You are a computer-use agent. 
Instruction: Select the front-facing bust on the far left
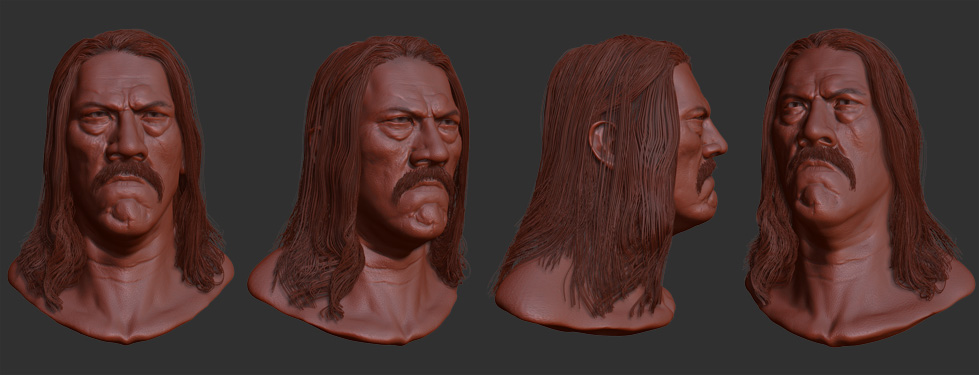(122, 187)
